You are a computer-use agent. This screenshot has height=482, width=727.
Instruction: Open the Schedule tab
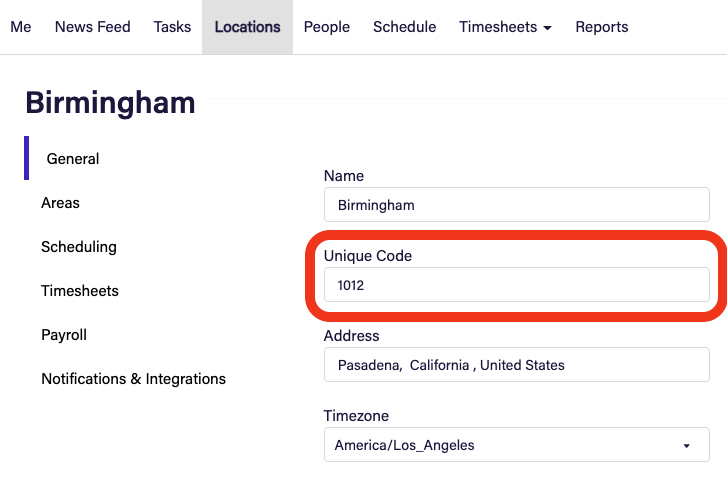[405, 27]
